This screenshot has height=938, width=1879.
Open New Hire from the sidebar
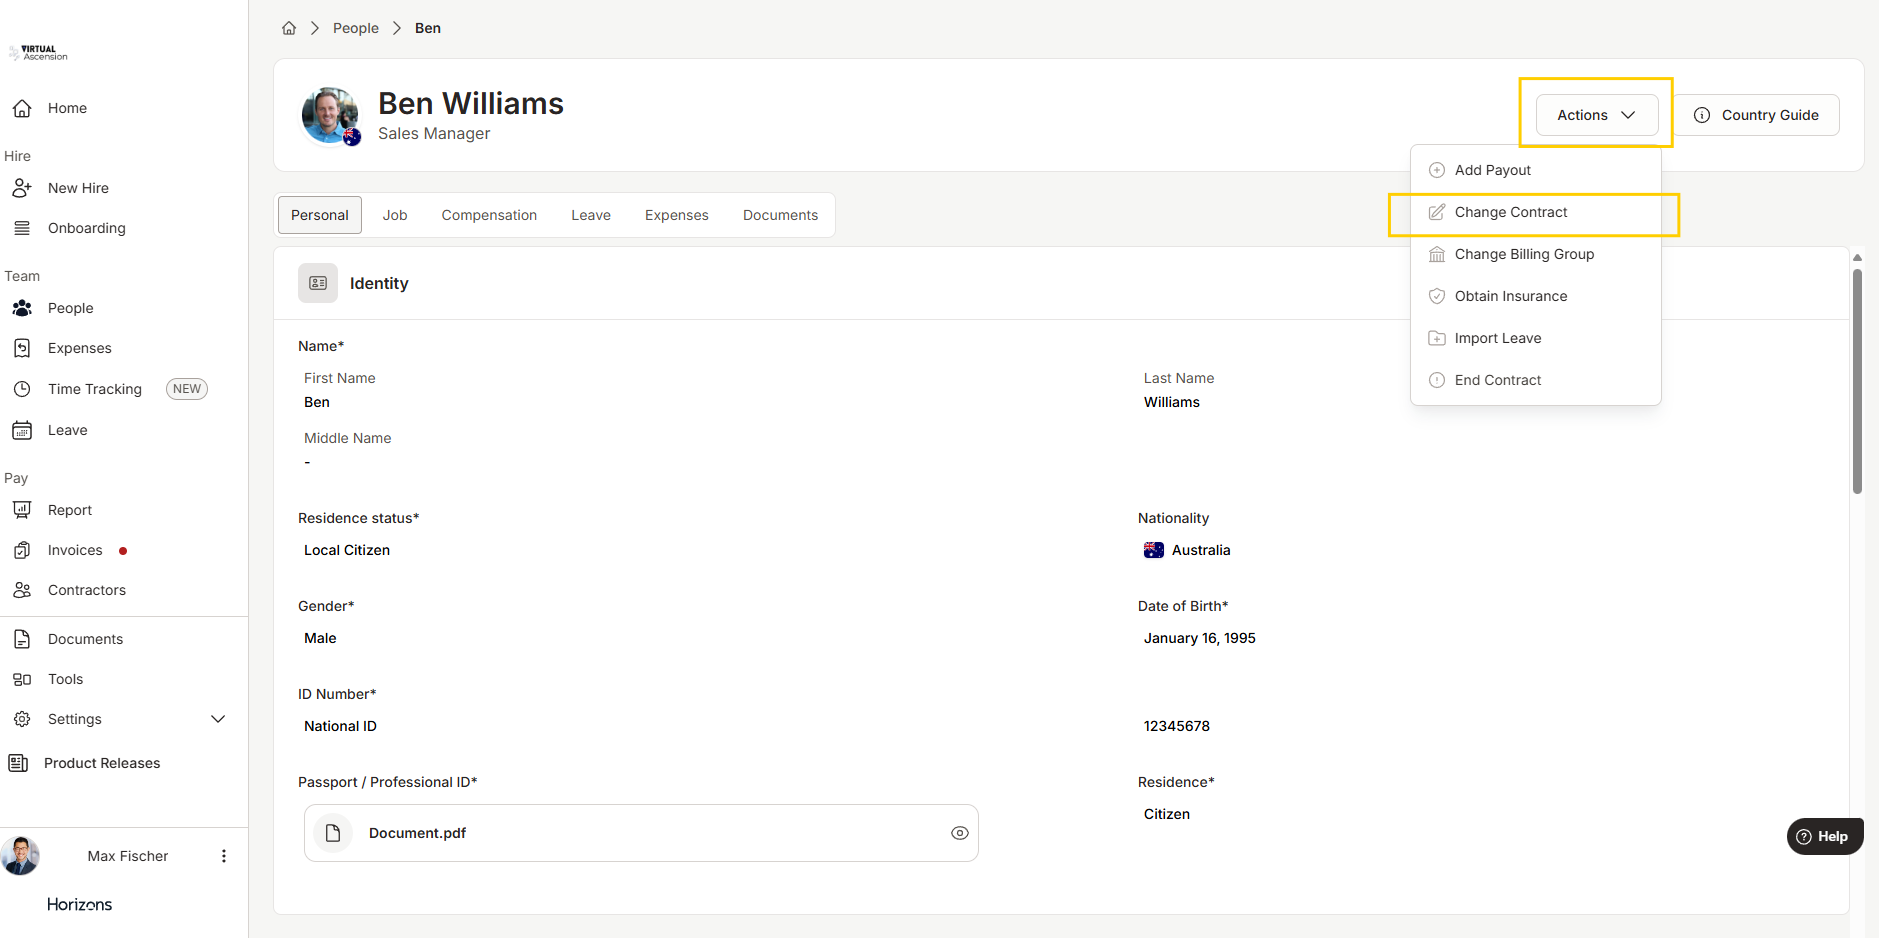coord(78,188)
